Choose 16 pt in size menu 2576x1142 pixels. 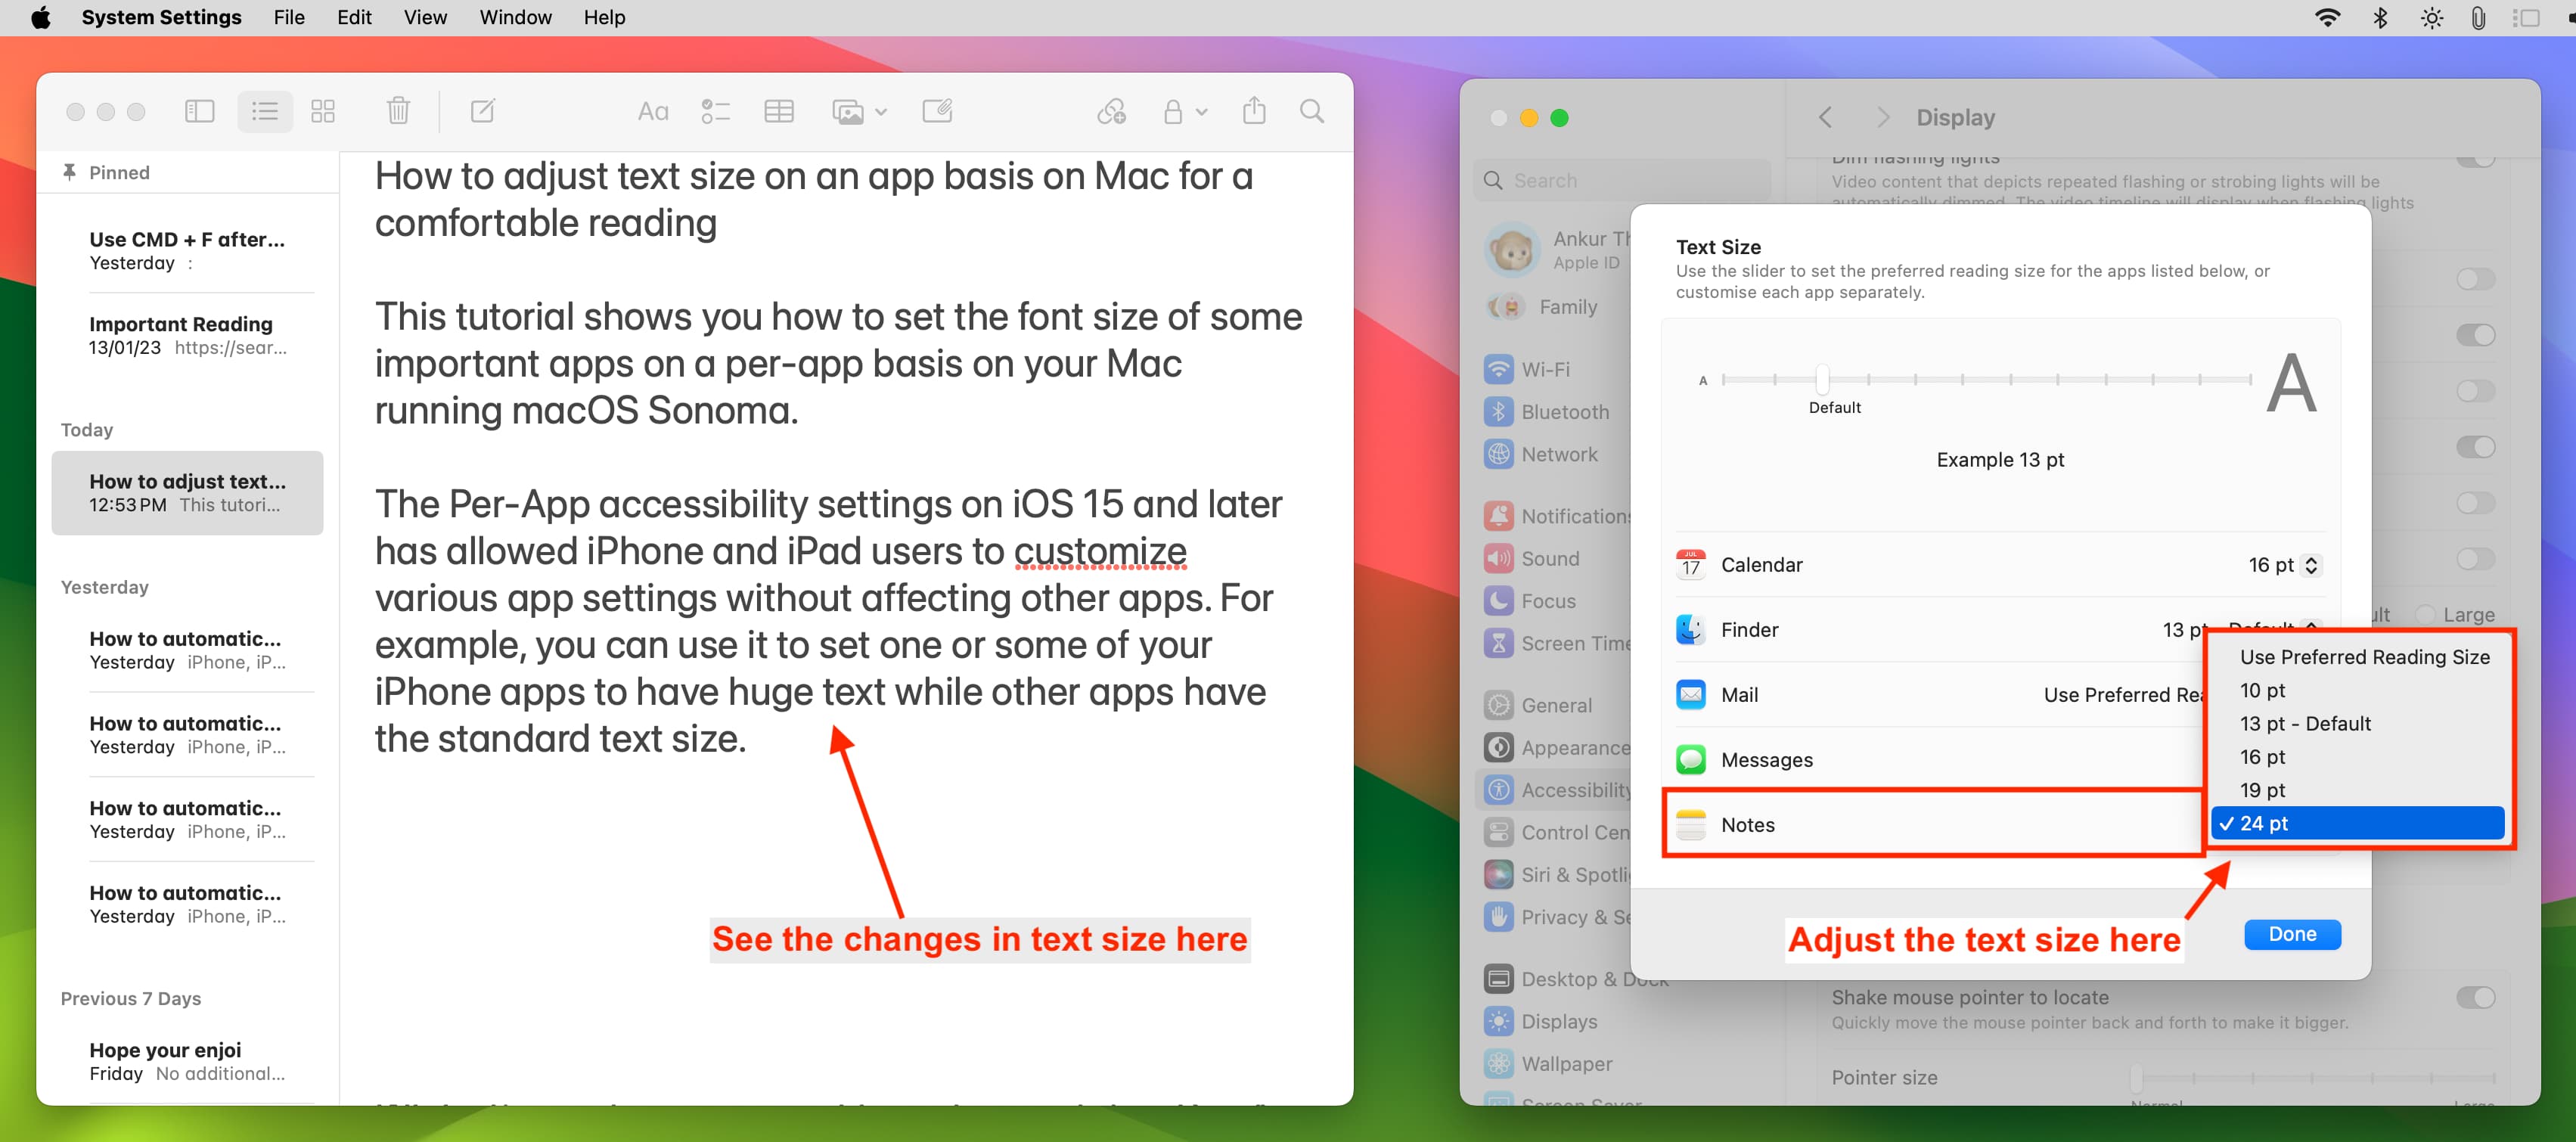pyautogui.click(x=2358, y=757)
